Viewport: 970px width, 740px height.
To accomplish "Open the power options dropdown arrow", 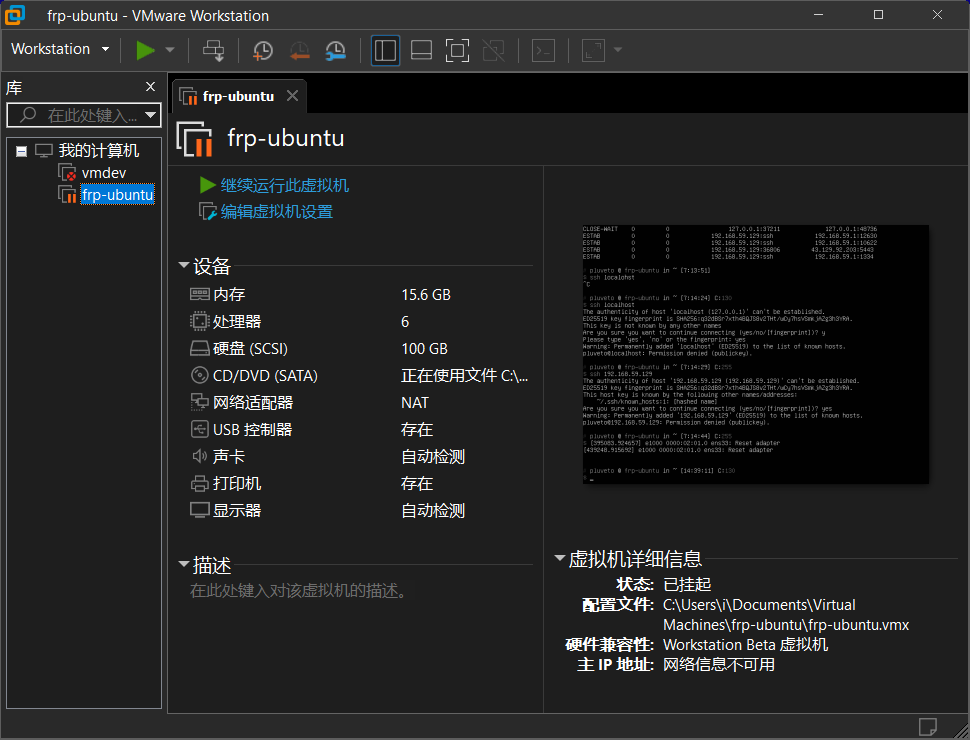I will pos(170,50).
